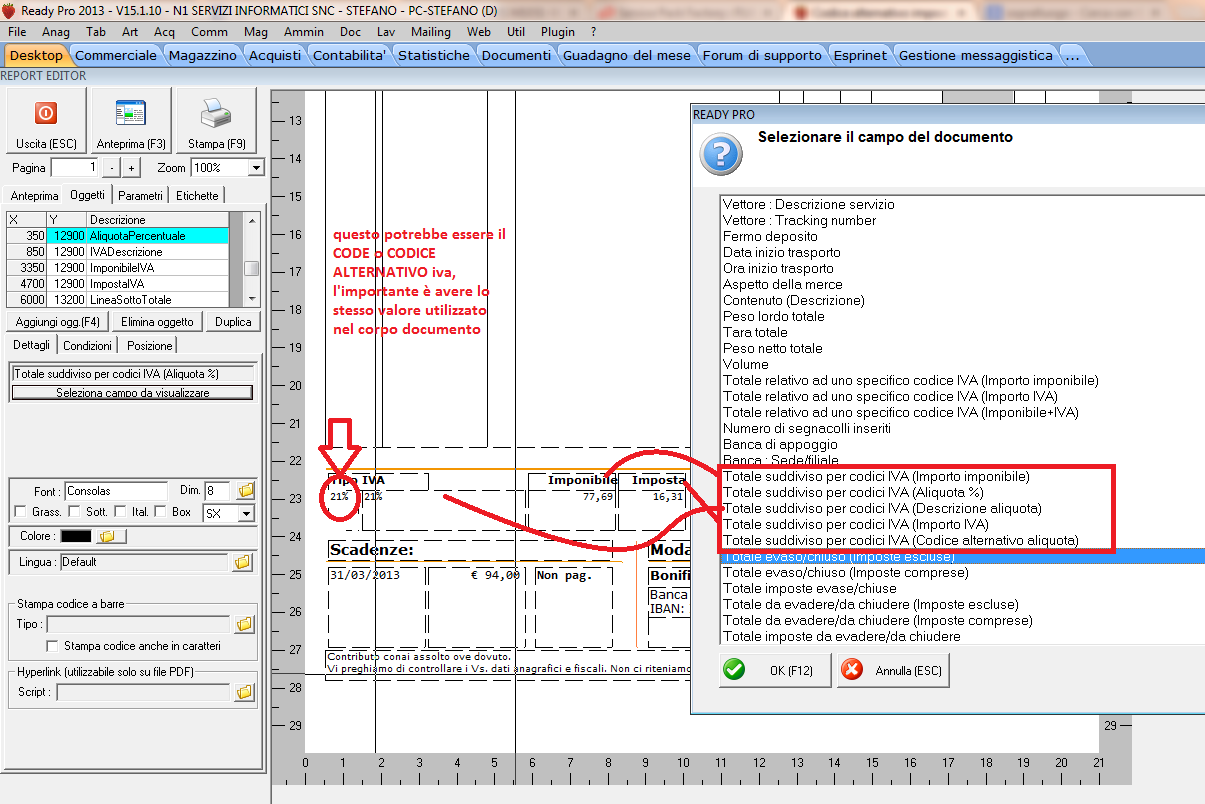Confirm with the green OK (F12) checkmark
Viewport: 1205px width, 804px height.
coord(735,670)
